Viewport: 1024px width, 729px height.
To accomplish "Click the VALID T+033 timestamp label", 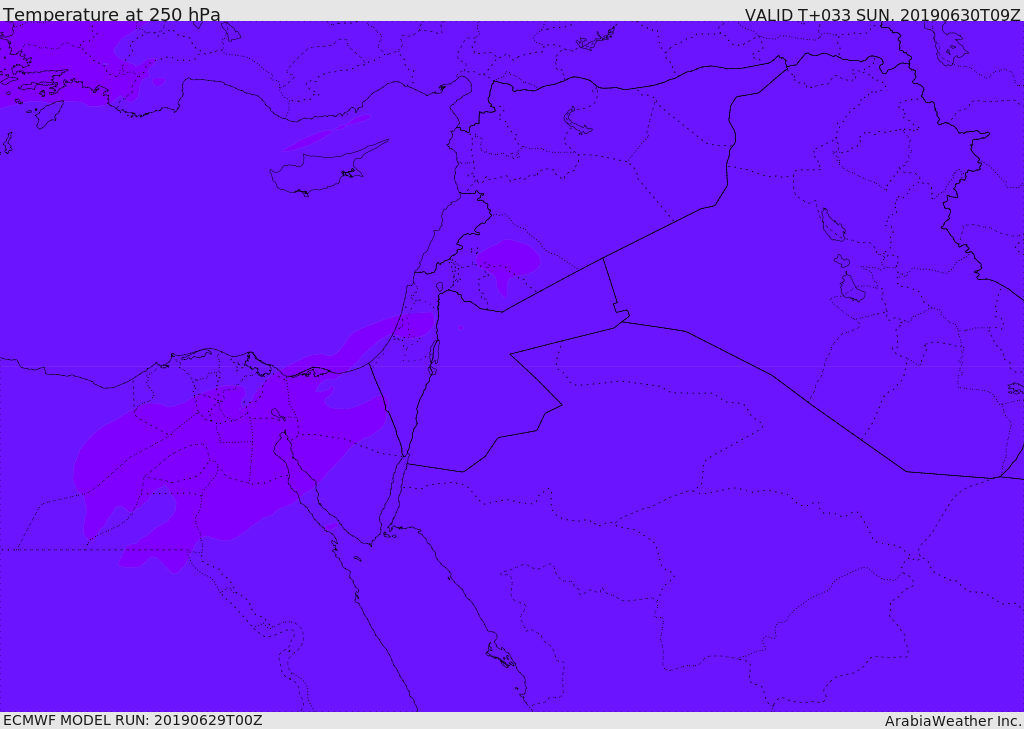I will pyautogui.click(x=882, y=14).
